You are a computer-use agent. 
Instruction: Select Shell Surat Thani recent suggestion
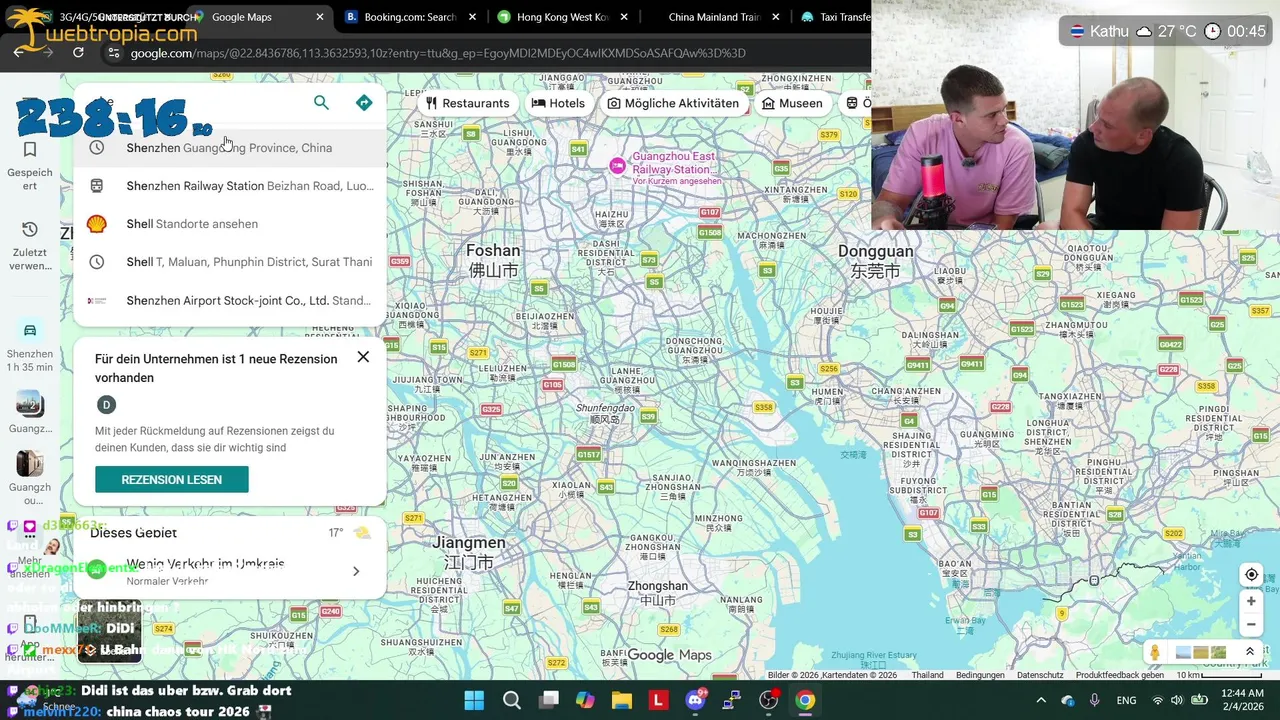230,262
